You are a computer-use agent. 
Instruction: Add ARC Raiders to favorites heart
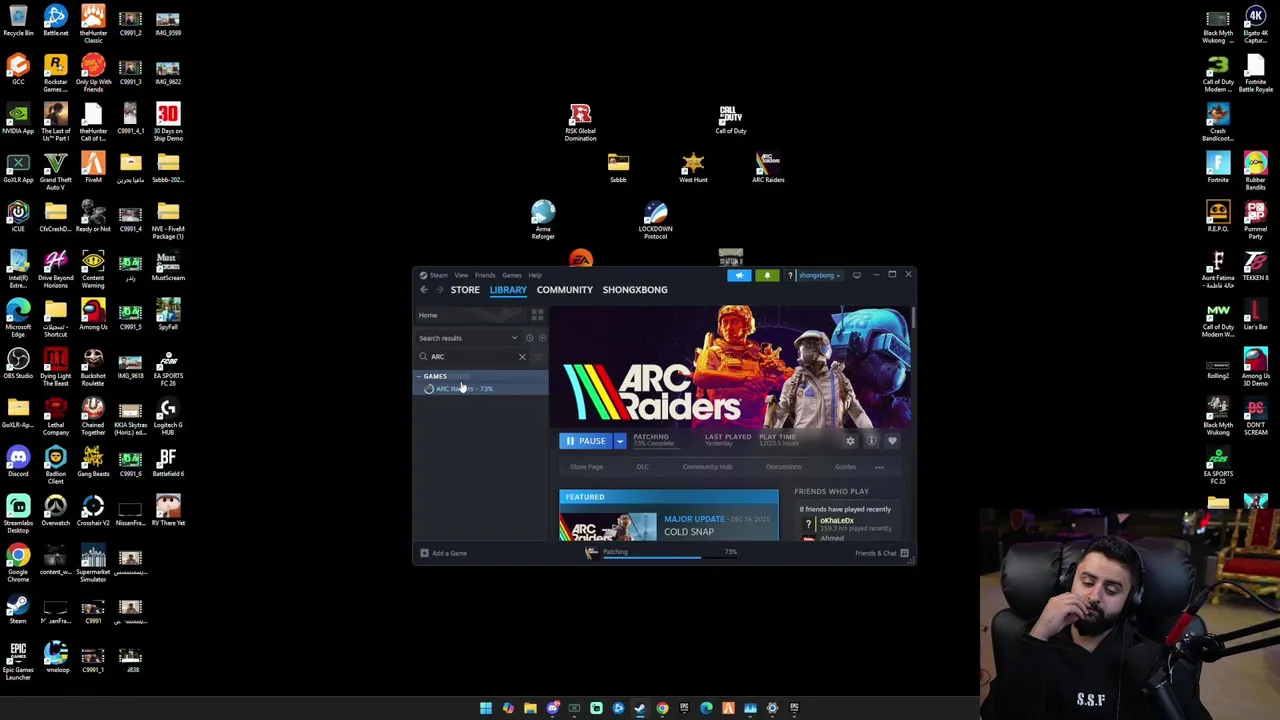coord(892,441)
